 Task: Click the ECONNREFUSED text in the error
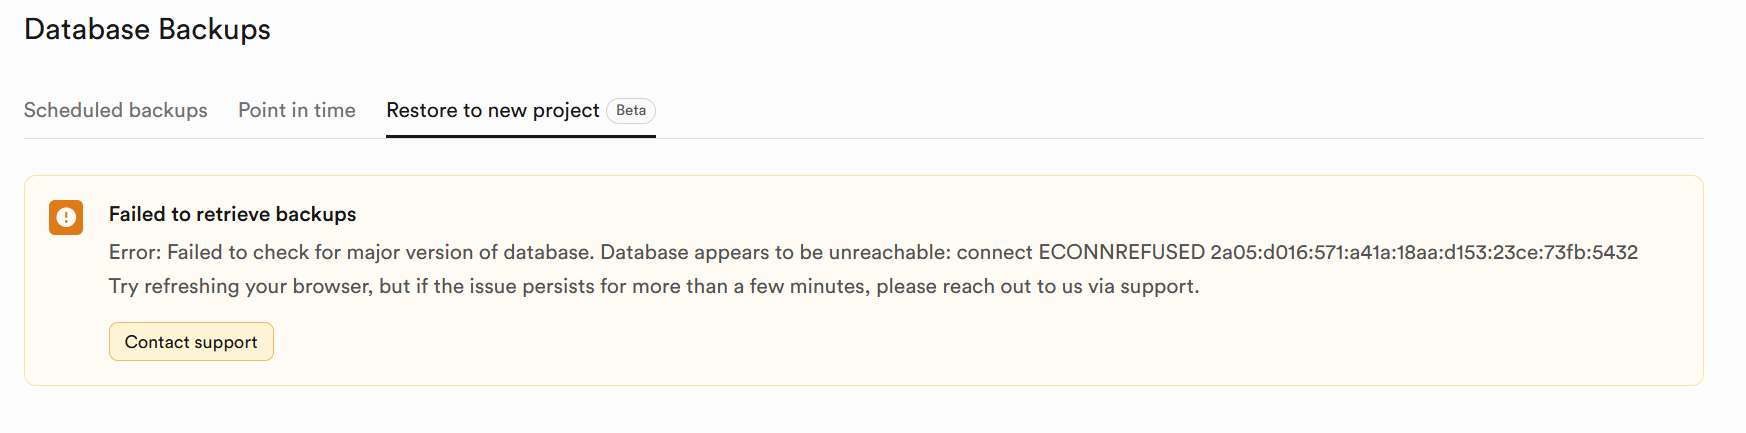(x=1121, y=252)
